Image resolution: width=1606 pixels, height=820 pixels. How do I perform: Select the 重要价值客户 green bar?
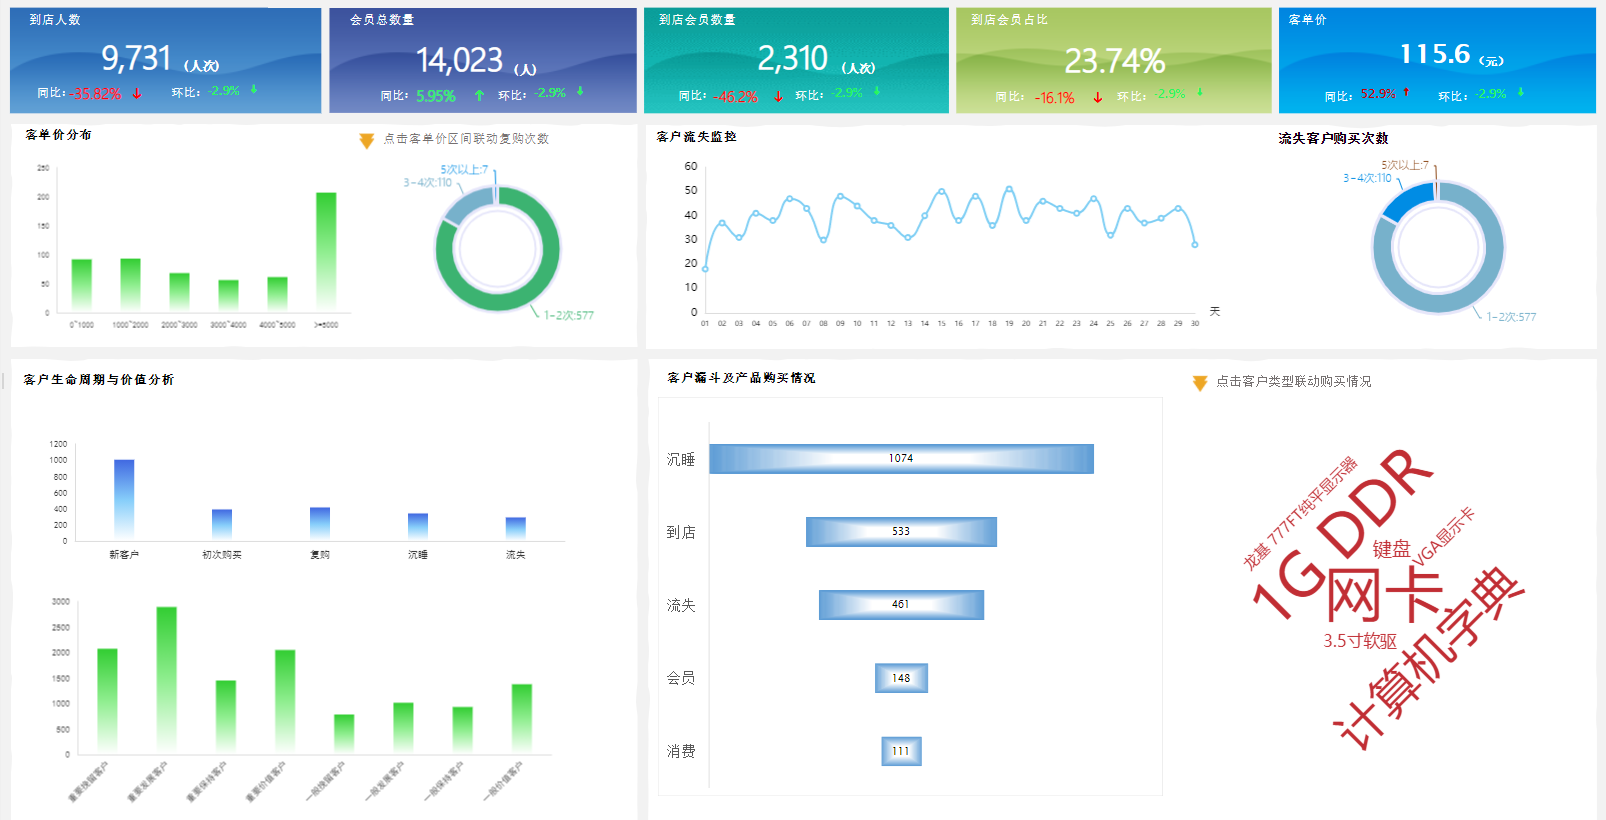coord(285,702)
